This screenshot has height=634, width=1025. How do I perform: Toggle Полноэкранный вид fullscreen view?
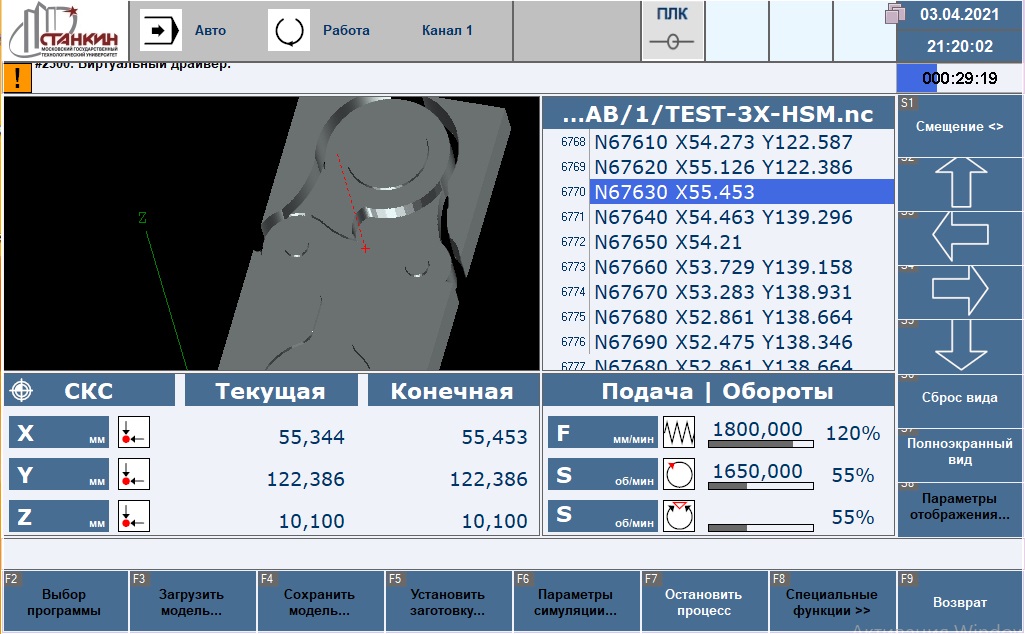click(959, 453)
